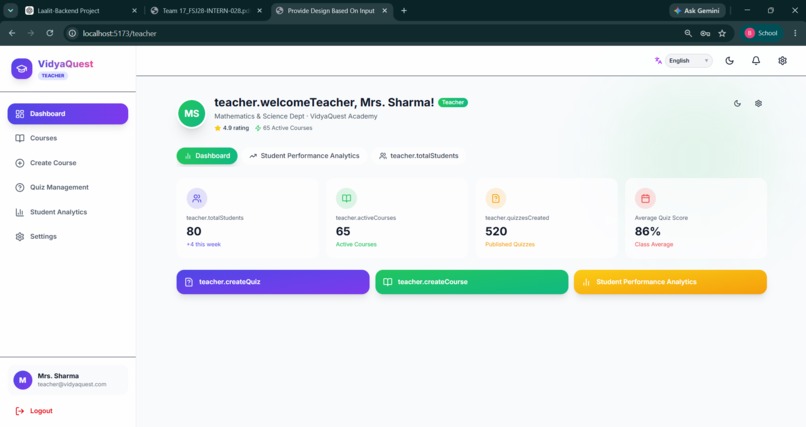Open Quiz Management in sidebar
Image resolution: width=806 pixels, height=427 pixels.
pos(67,188)
